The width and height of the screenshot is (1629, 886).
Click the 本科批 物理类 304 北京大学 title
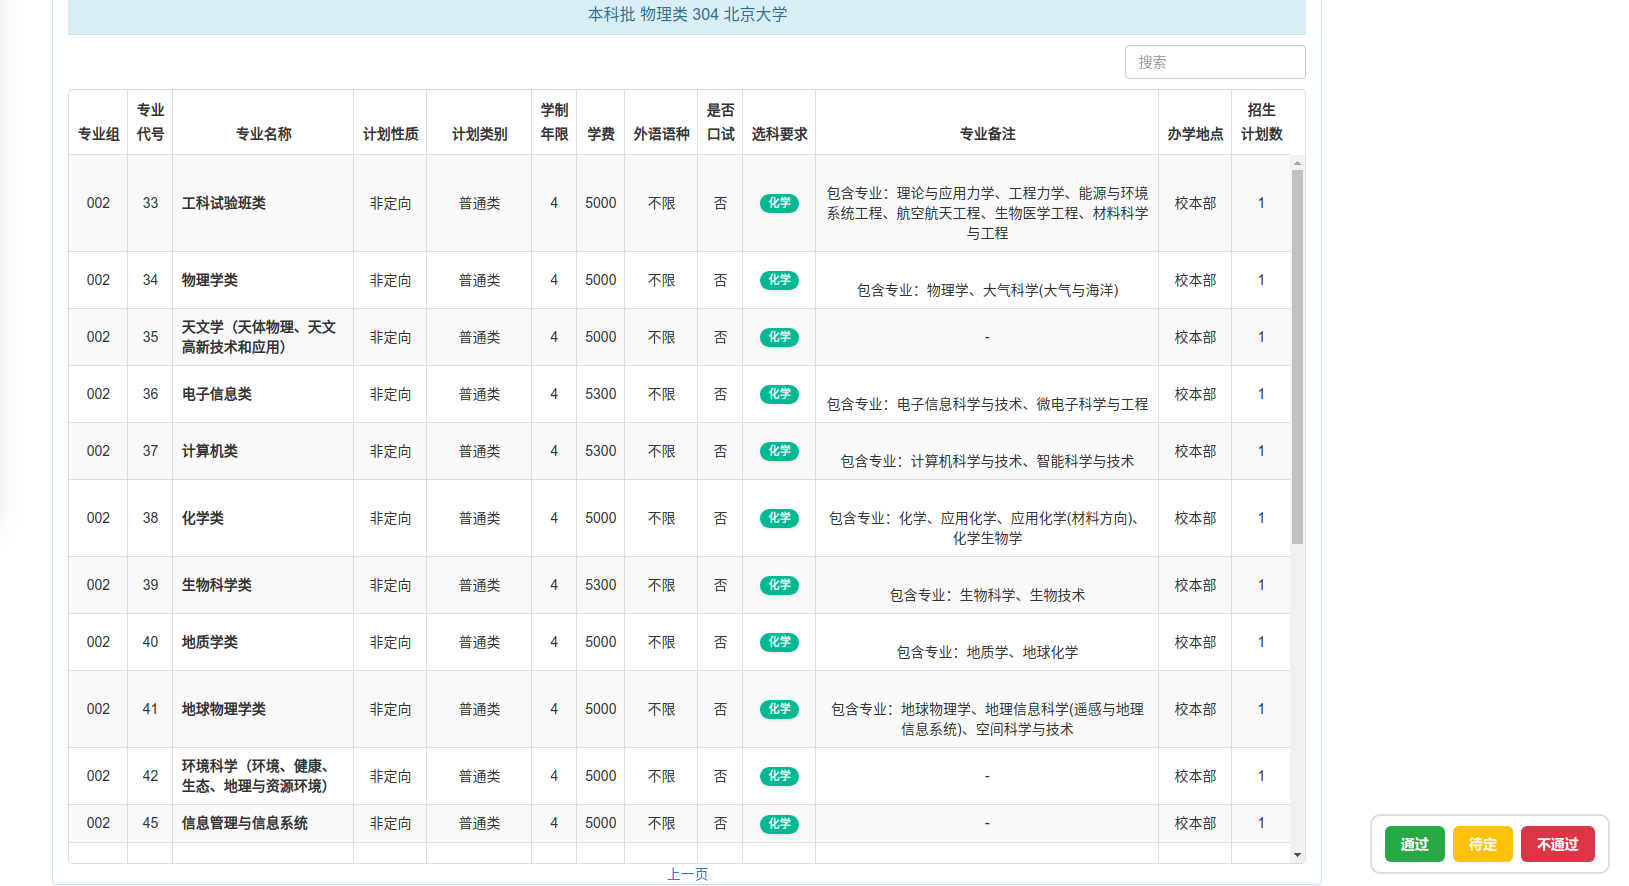pyautogui.click(x=687, y=14)
